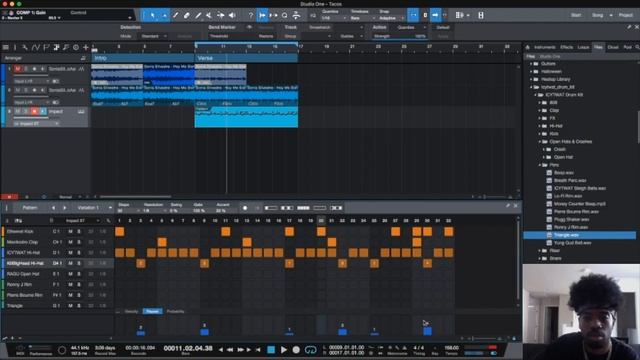Click the Pattern button in the editor
The height and width of the screenshot is (360, 640).
tap(30, 208)
